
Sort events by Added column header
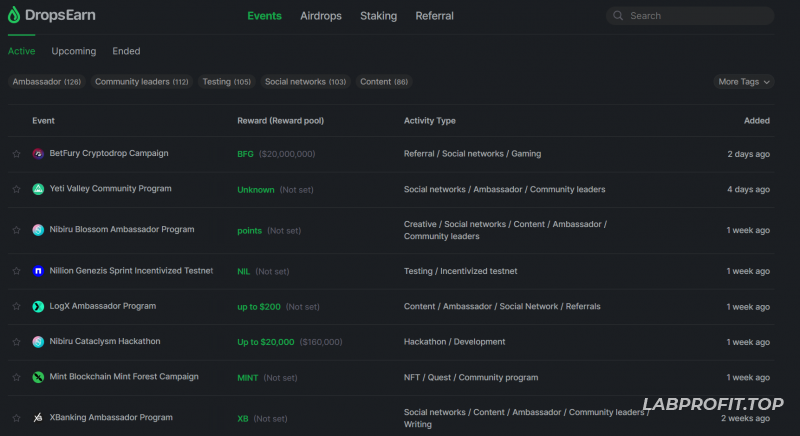coord(756,121)
